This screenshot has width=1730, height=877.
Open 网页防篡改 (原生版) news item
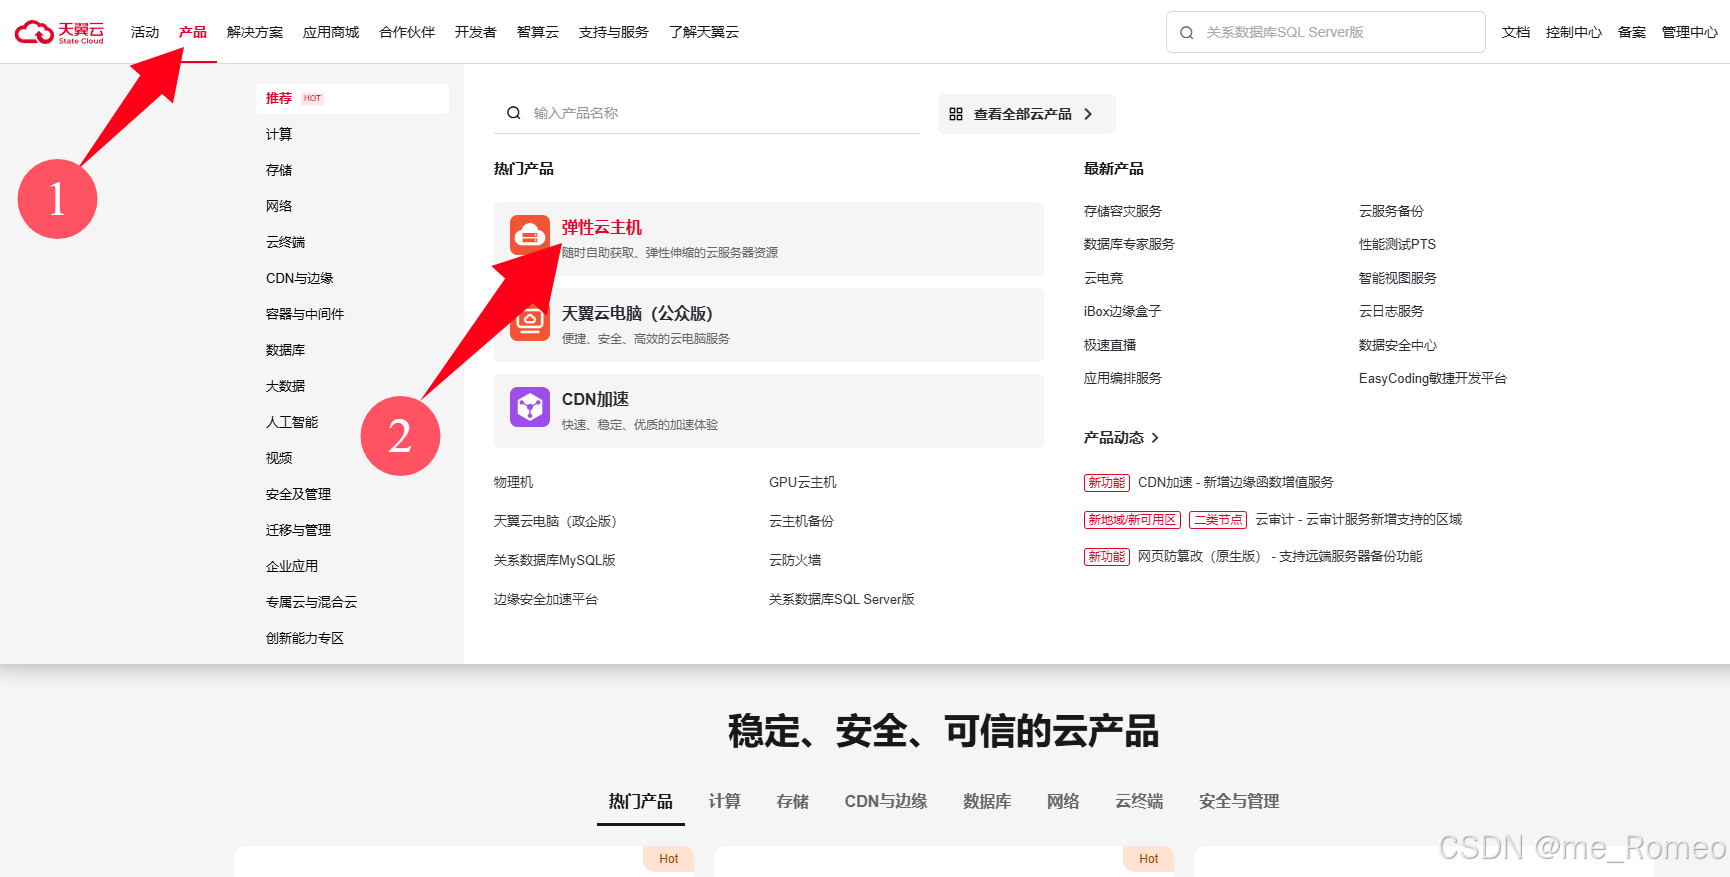point(1280,556)
